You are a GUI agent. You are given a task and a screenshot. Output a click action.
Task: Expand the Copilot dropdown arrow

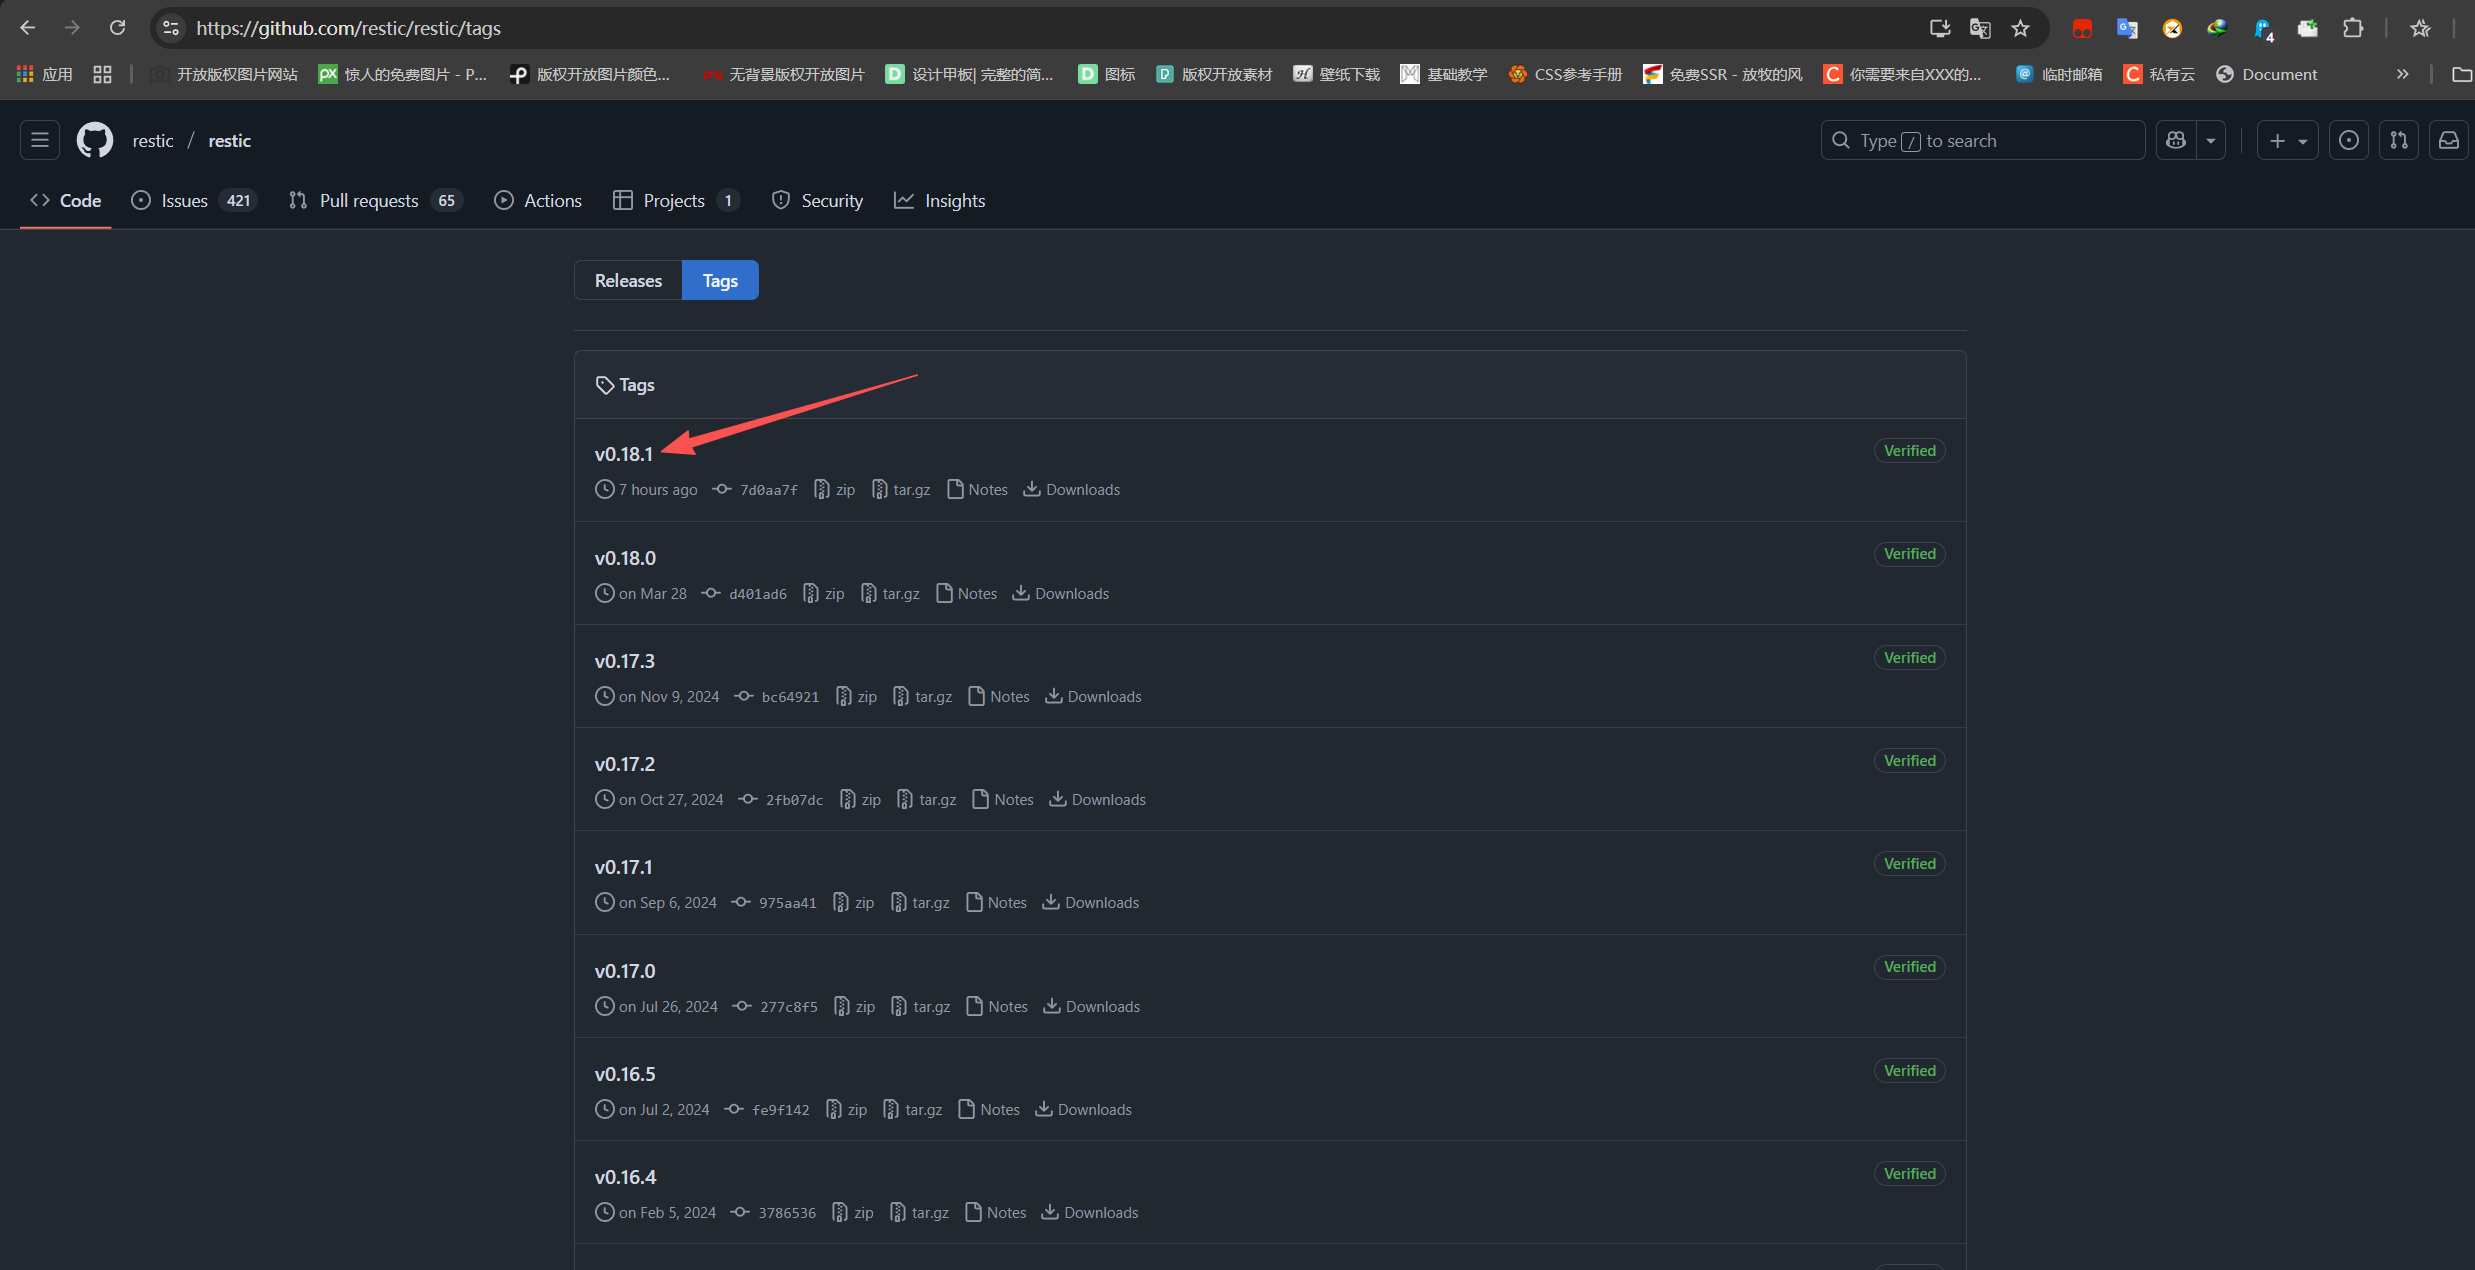[2211, 140]
